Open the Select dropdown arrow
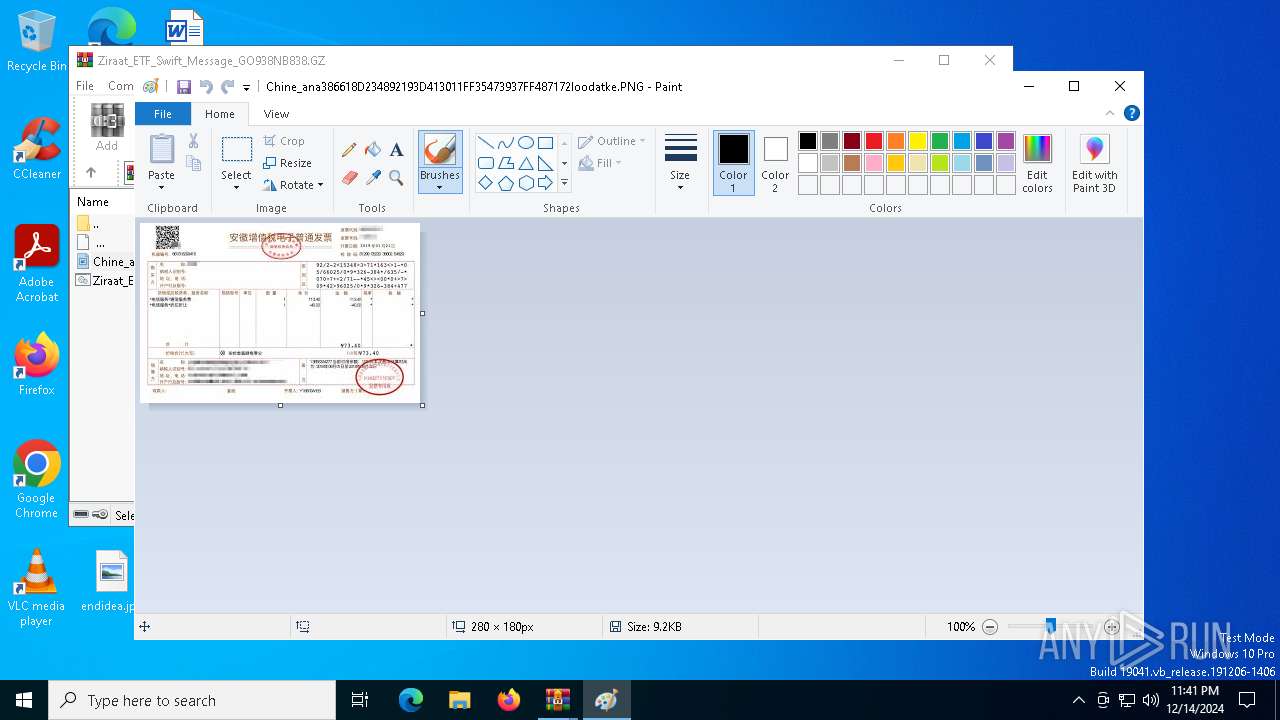Viewport: 1280px width, 720px height. (237, 188)
